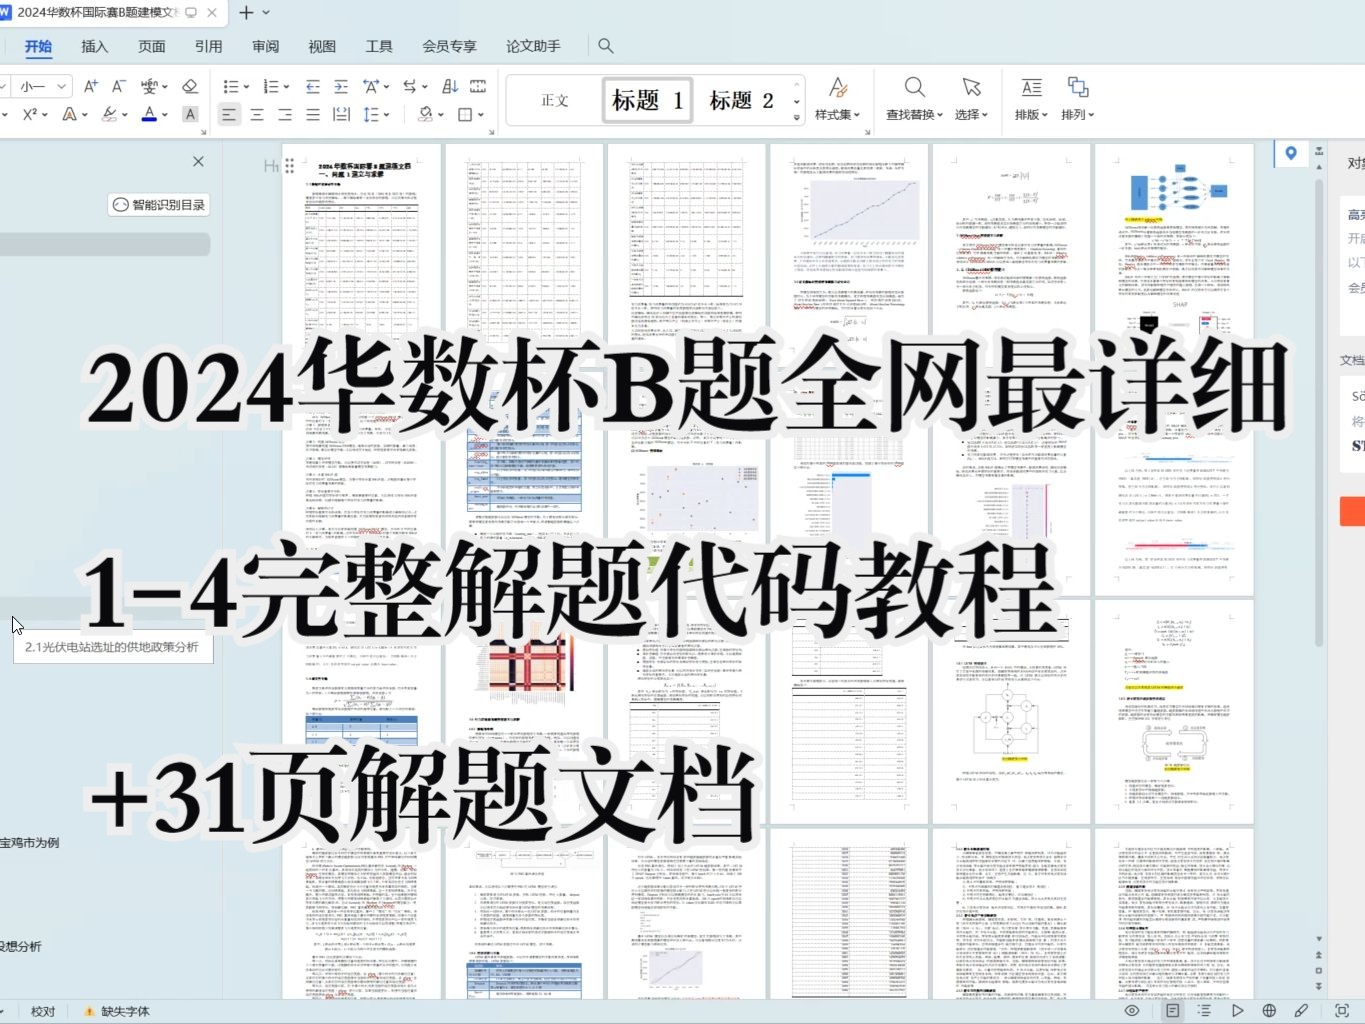The height and width of the screenshot is (1024, 1365).
Task: Click the Select cursor tool
Action: (971, 87)
